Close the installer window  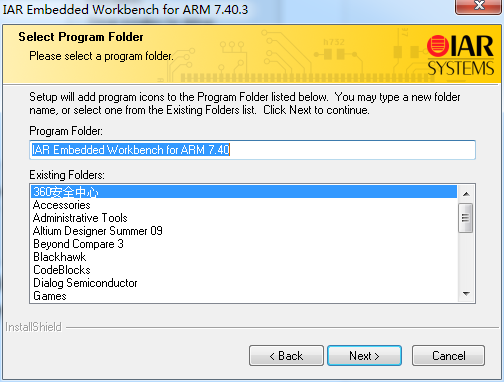coord(479,6)
